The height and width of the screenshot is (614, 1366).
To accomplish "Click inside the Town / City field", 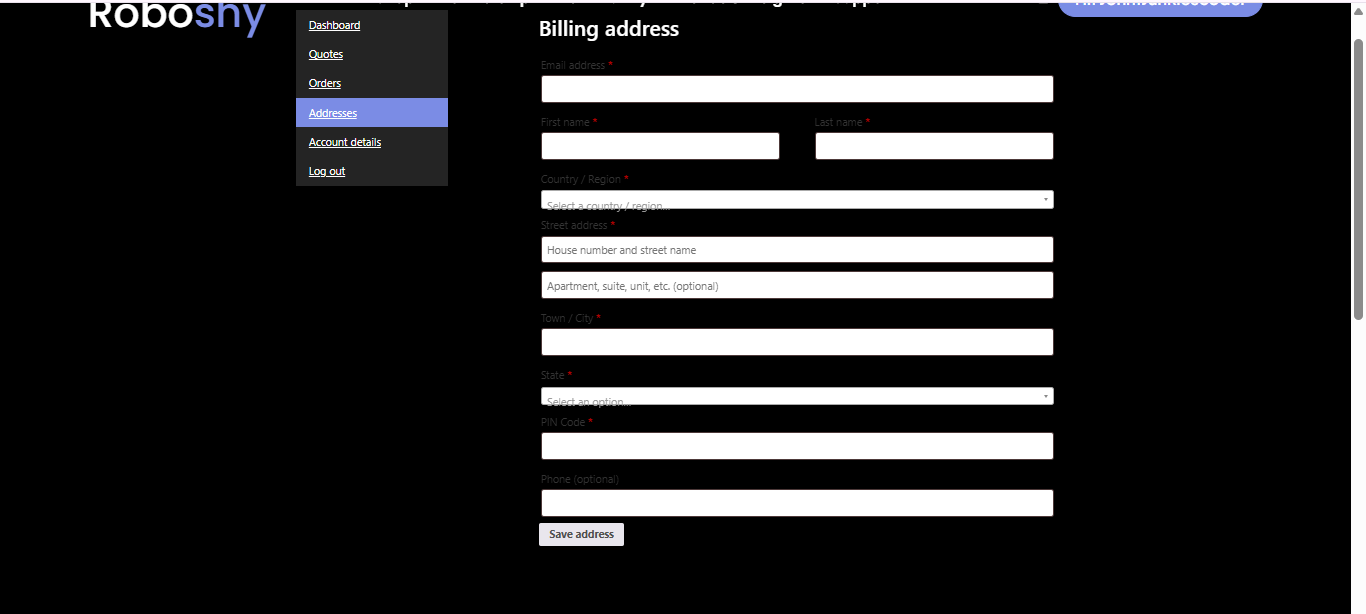I will pyautogui.click(x=797, y=341).
